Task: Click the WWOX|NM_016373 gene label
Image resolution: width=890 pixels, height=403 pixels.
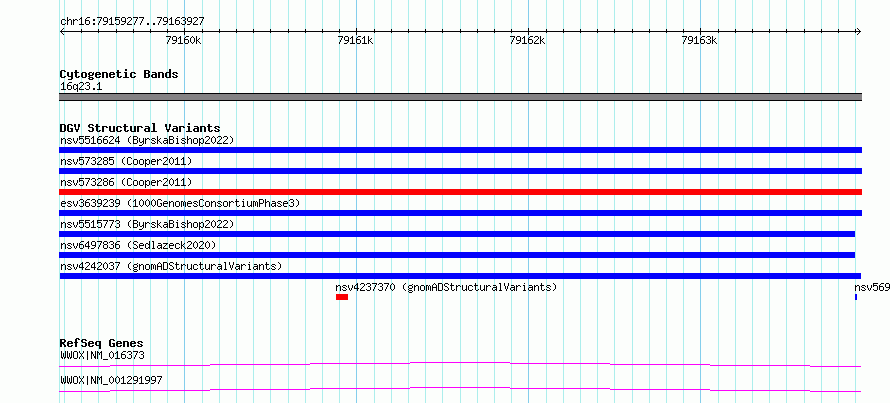Action: tap(102, 356)
